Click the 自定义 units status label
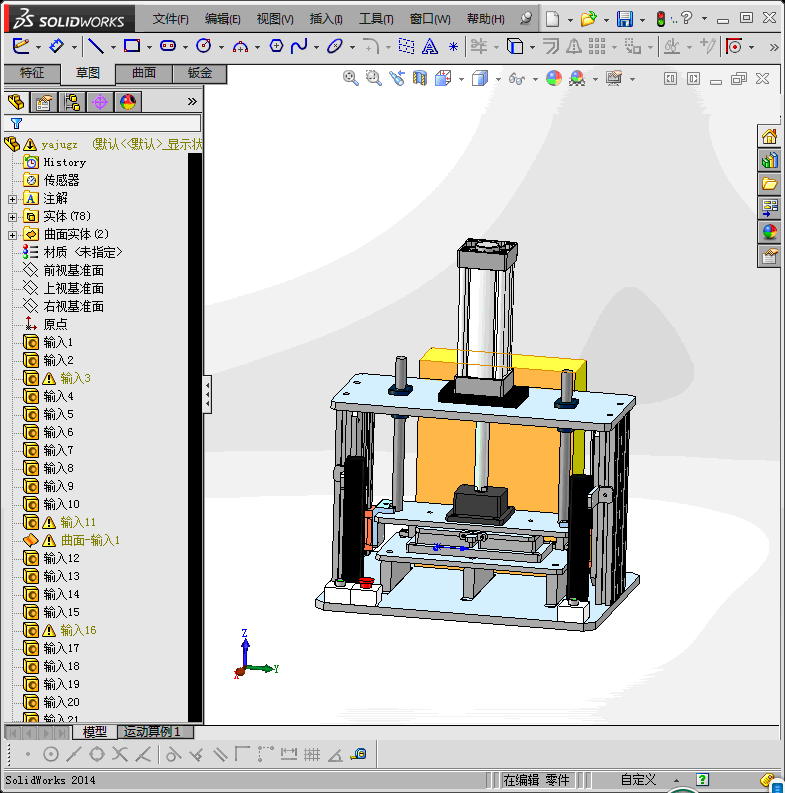785x793 pixels. coord(638,779)
